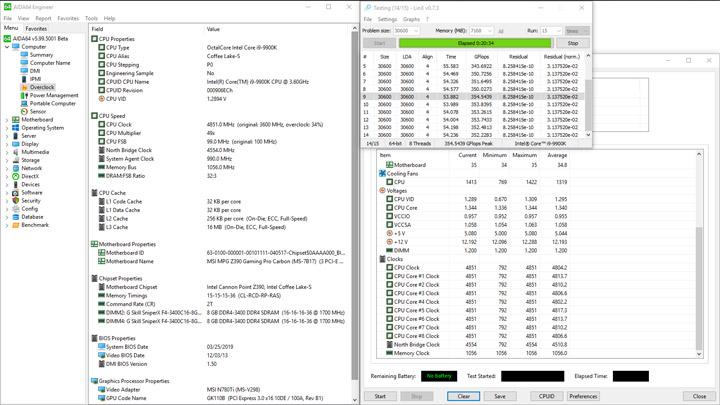Viewport: 720px width, 405px height.
Task: Toggle the CPU Clock checkbox under Clocks
Action: pyautogui.click(x=389, y=268)
